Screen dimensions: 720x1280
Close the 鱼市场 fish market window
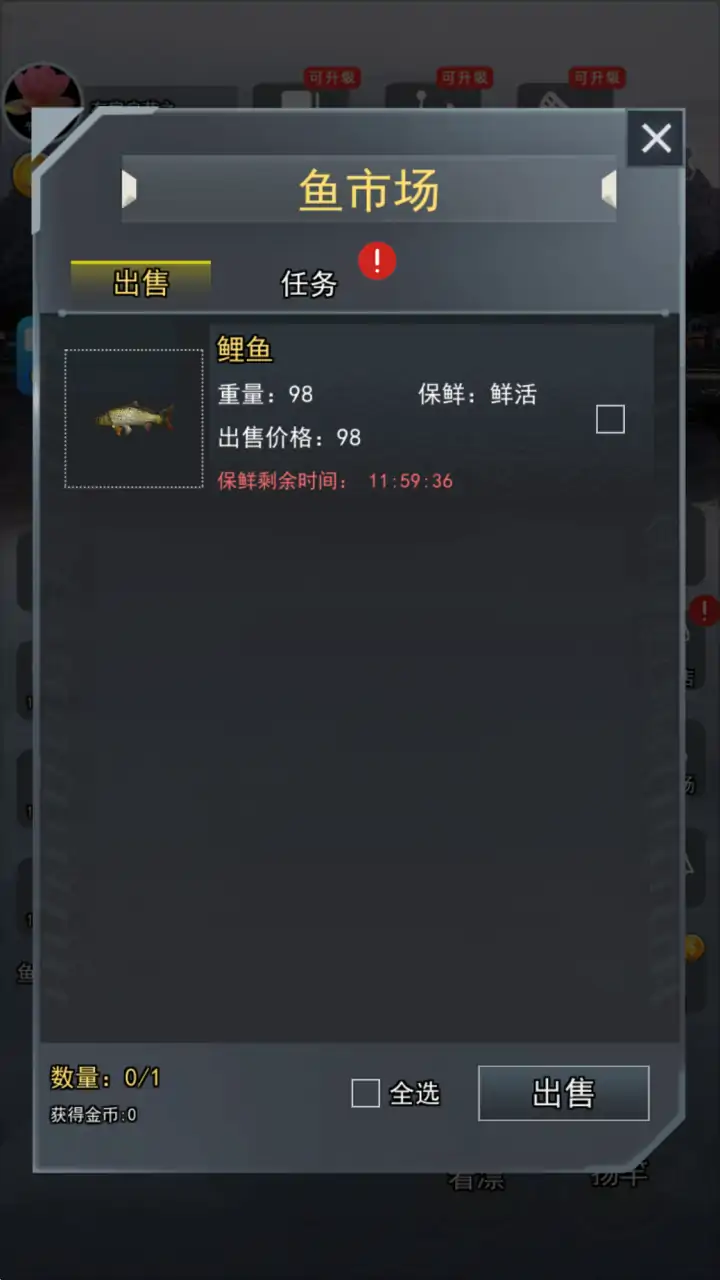(x=656, y=138)
